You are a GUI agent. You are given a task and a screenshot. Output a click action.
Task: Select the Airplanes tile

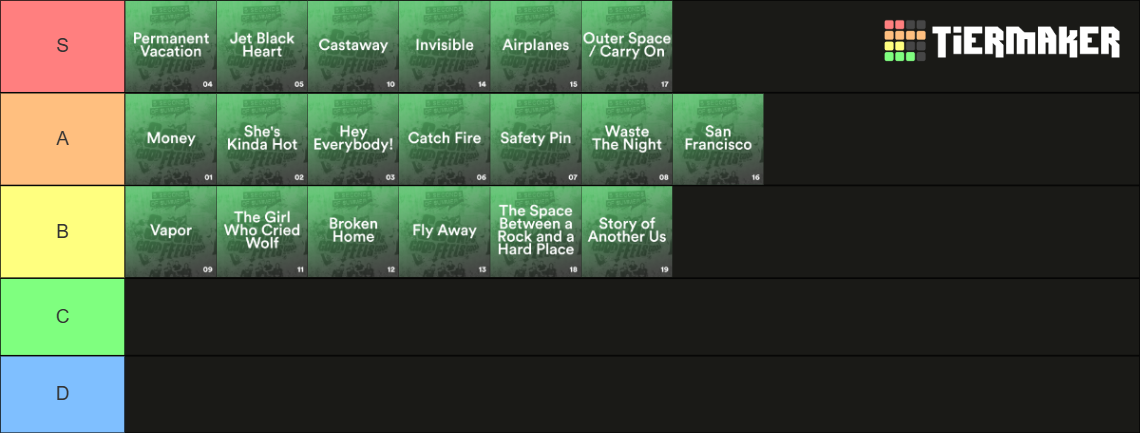(536, 46)
